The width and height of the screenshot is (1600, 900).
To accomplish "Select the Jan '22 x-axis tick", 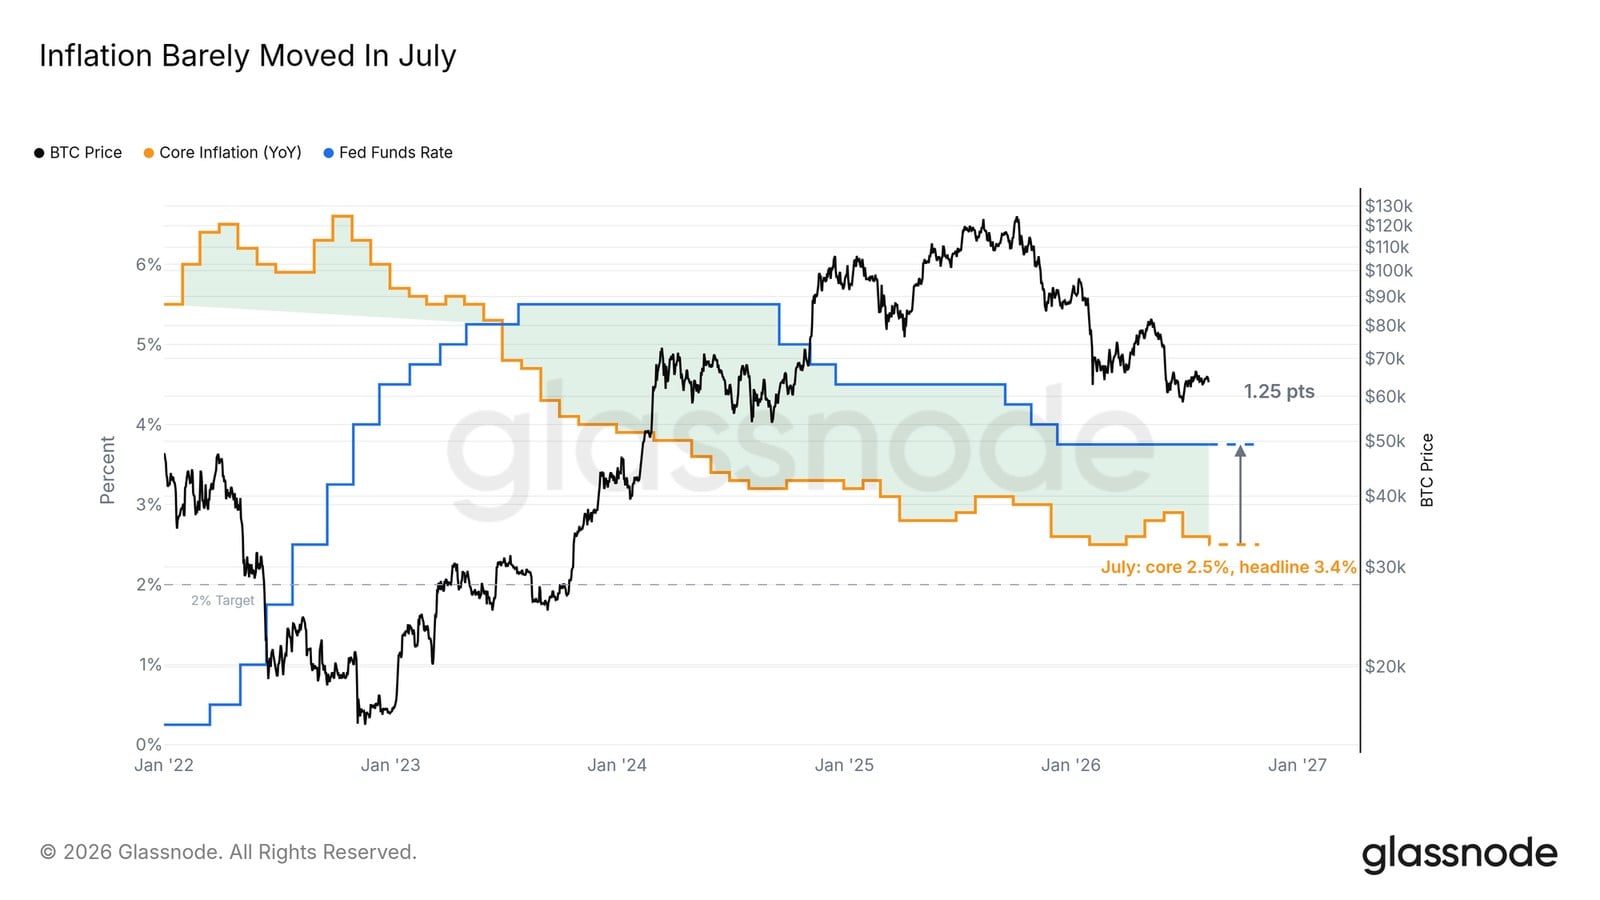I will [x=164, y=765].
